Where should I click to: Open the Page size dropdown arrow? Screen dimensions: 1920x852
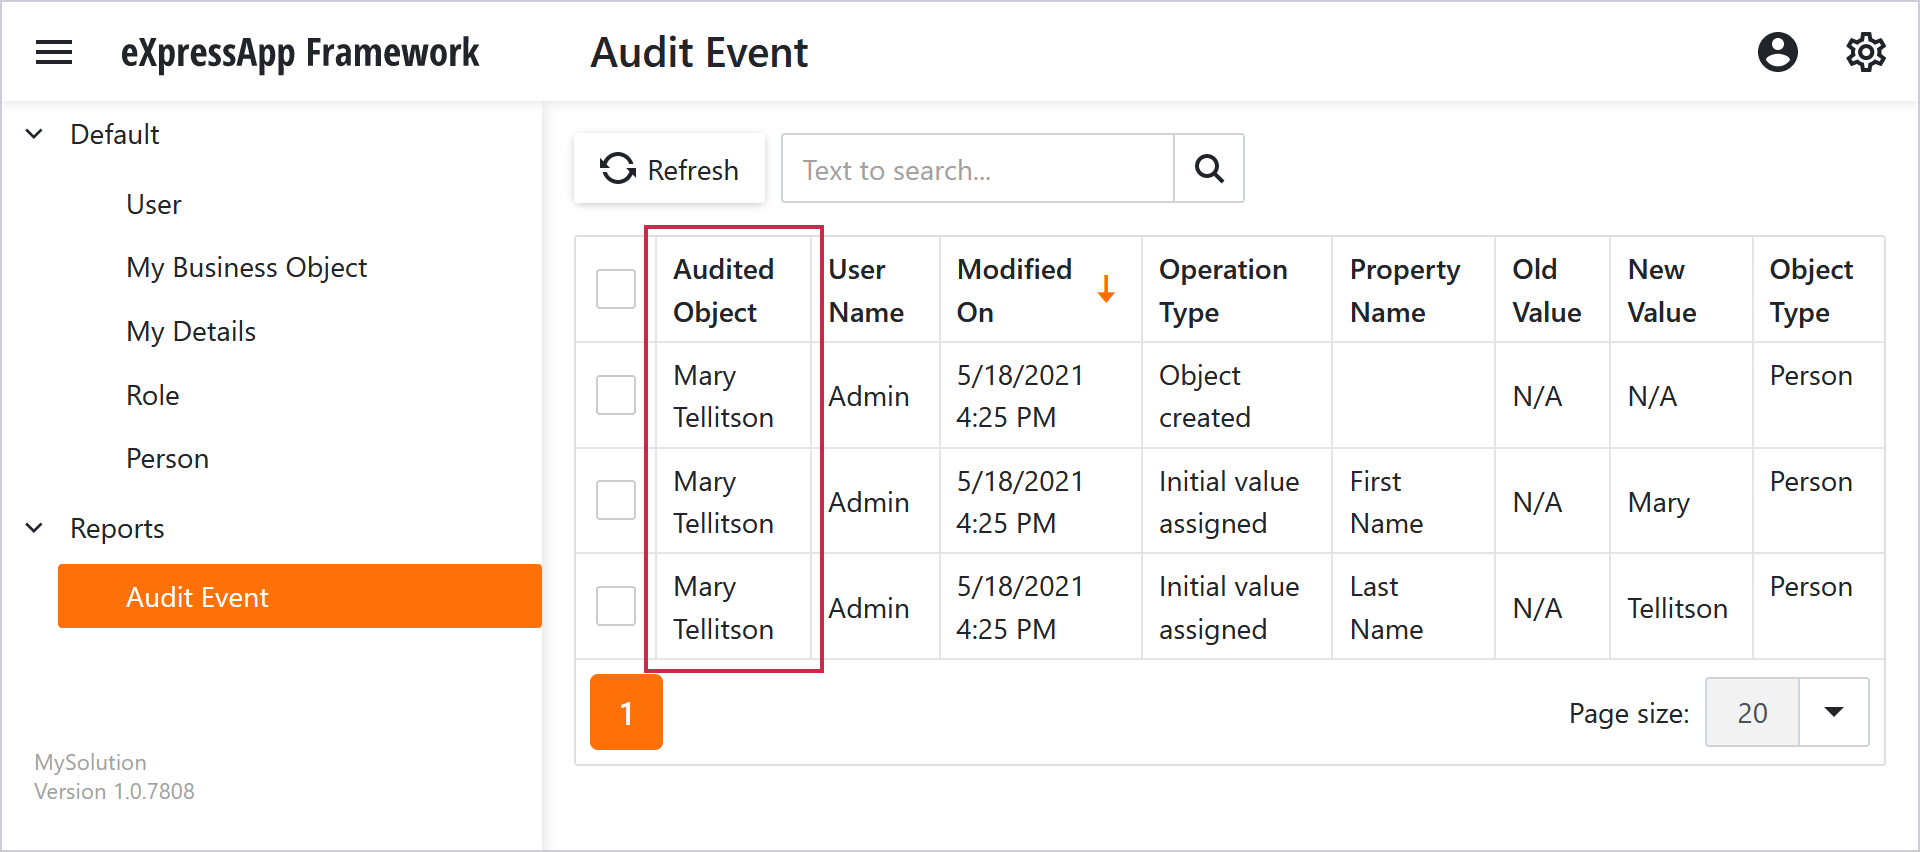click(1833, 712)
